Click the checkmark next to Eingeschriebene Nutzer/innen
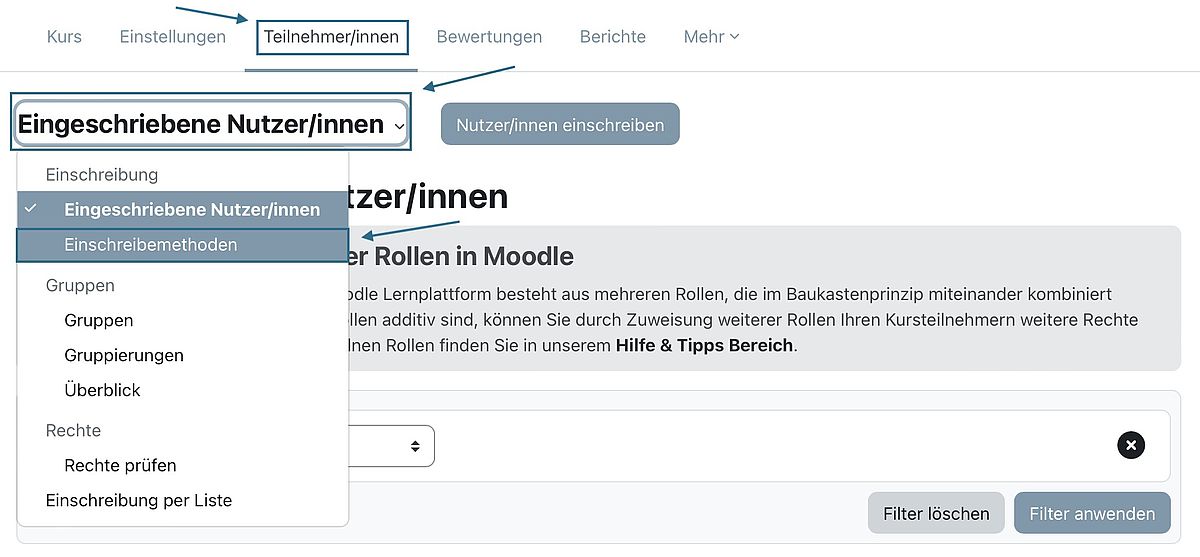The image size is (1200, 557). click(32, 208)
